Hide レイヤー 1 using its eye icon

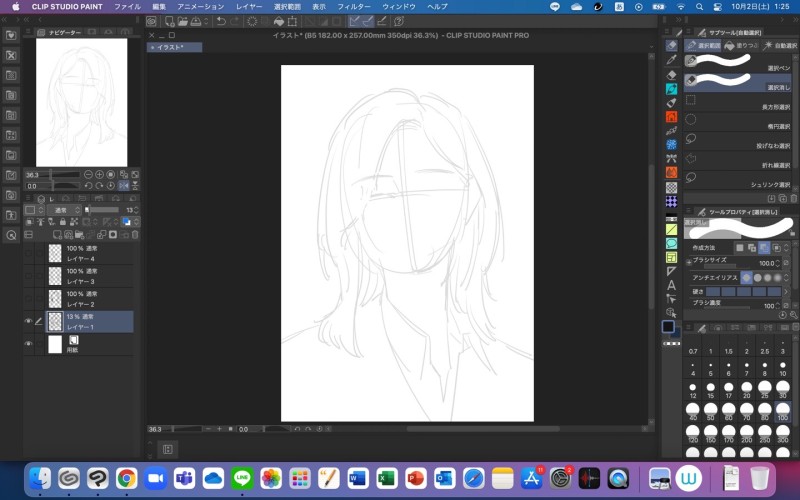28,321
